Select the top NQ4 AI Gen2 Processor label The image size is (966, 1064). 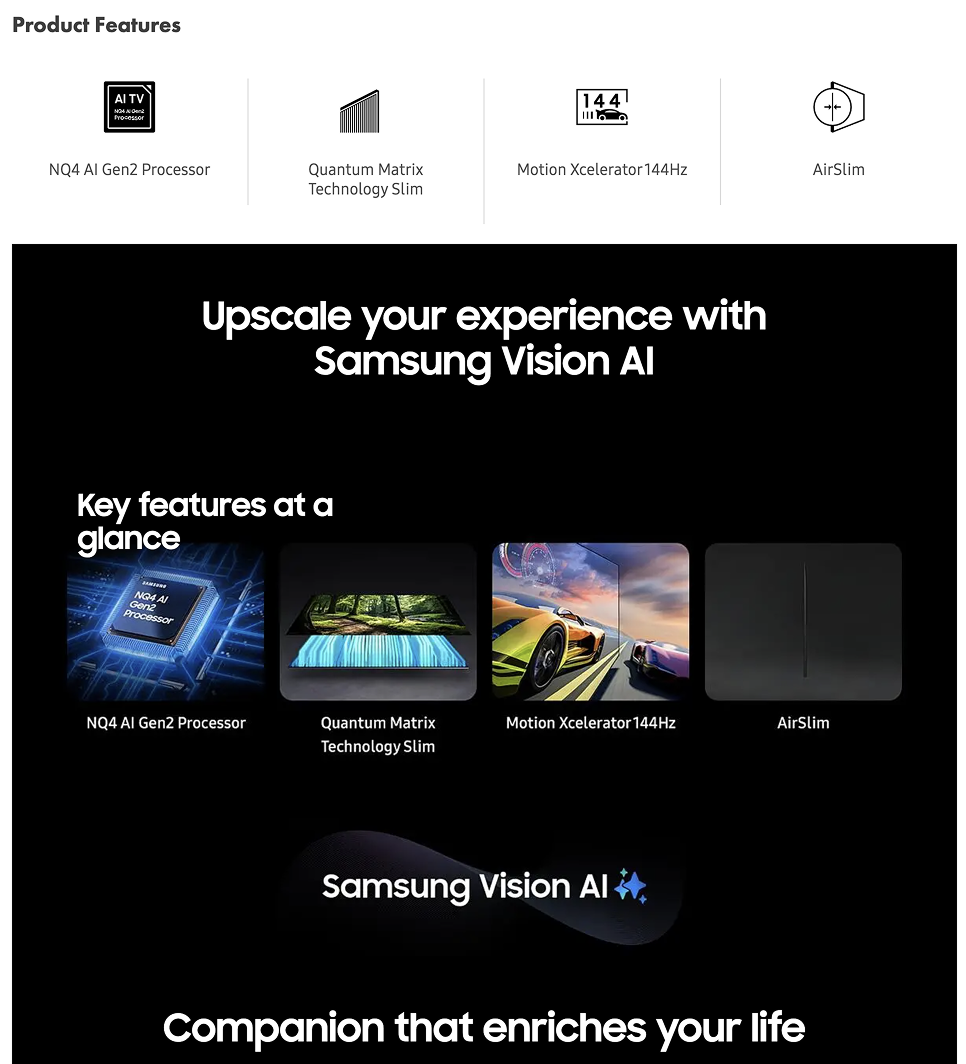pos(129,169)
